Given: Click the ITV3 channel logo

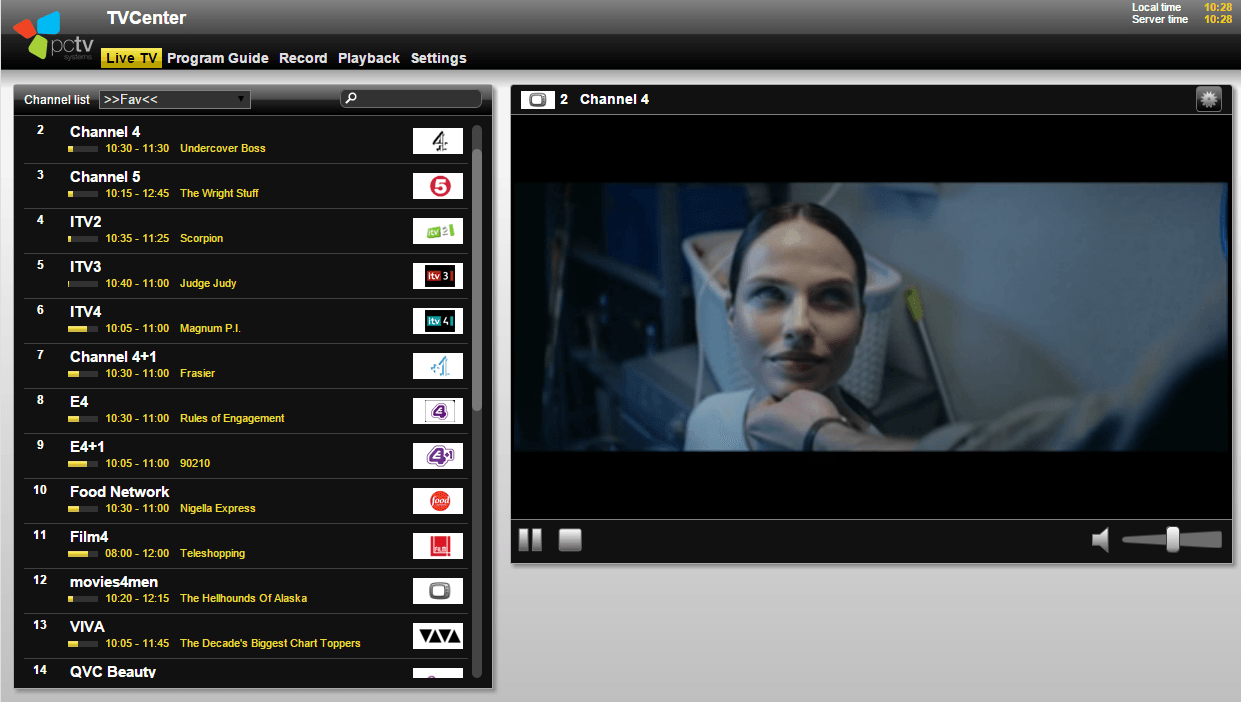Looking at the screenshot, I should [x=438, y=276].
